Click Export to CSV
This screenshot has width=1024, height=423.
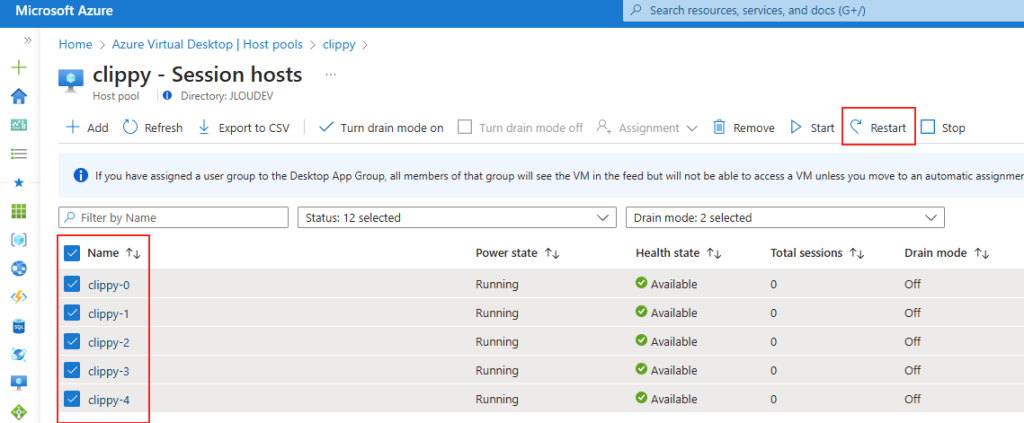point(244,128)
